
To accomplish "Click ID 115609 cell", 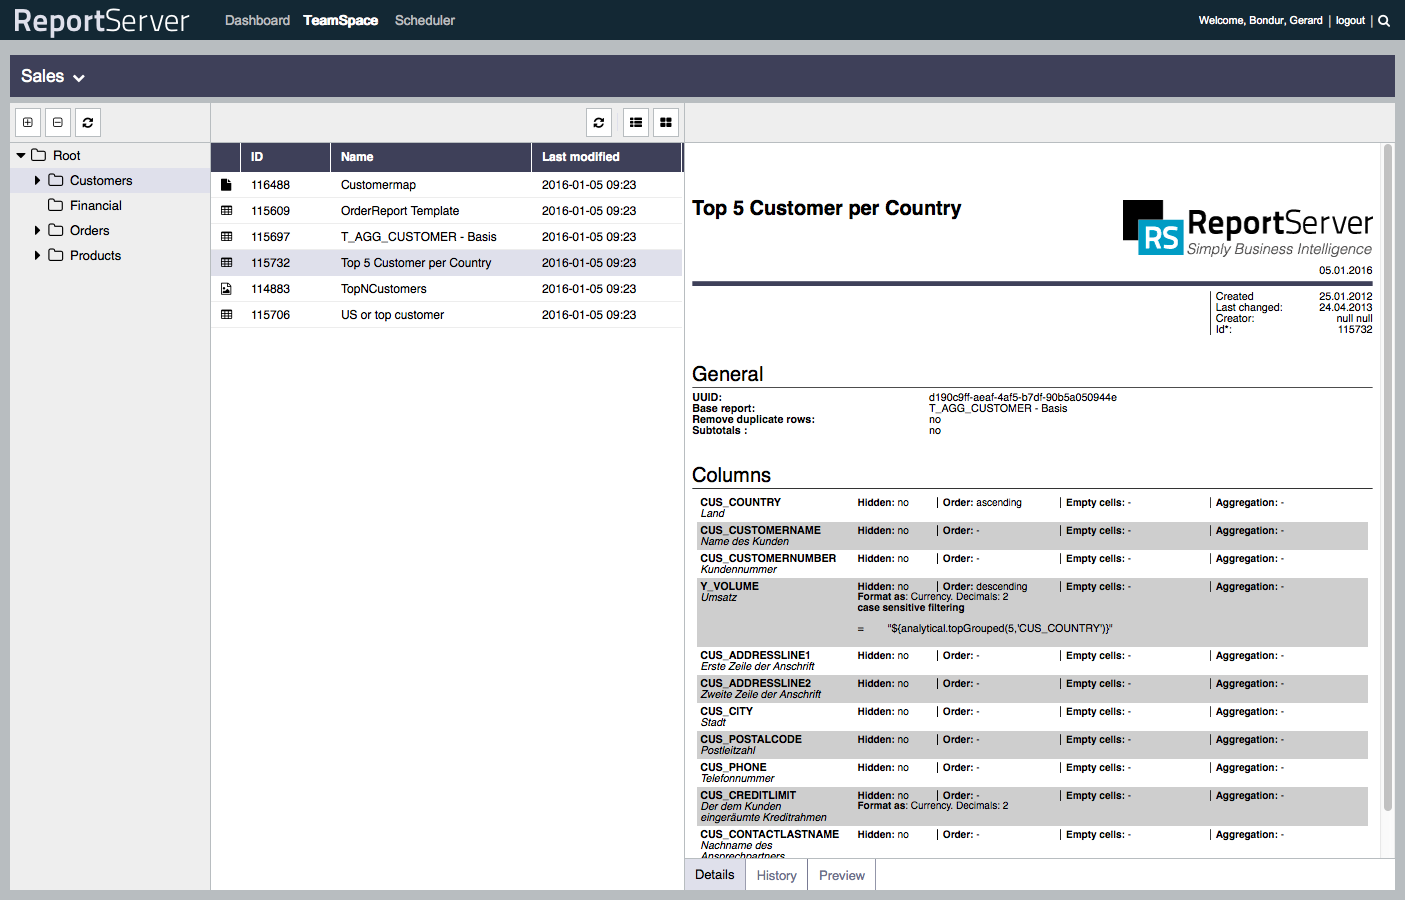I will [x=271, y=211].
